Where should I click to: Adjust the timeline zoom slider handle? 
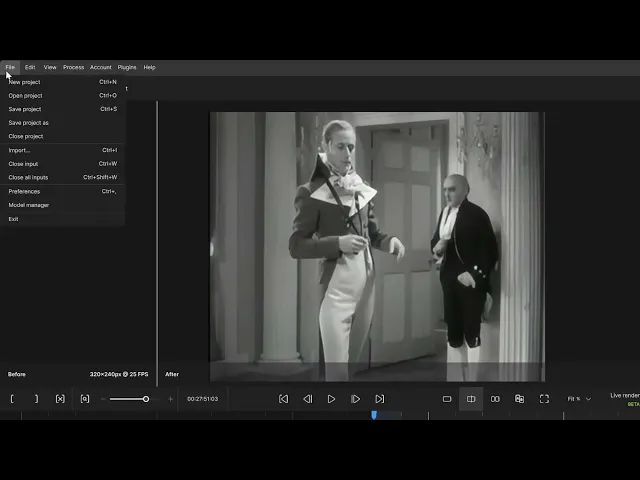click(146, 399)
